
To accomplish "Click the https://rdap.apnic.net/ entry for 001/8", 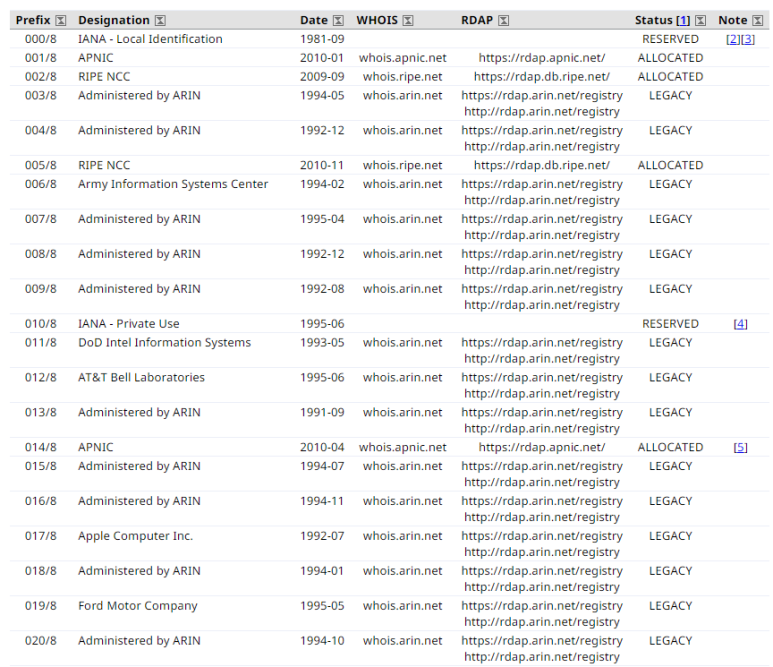I will point(541,58).
